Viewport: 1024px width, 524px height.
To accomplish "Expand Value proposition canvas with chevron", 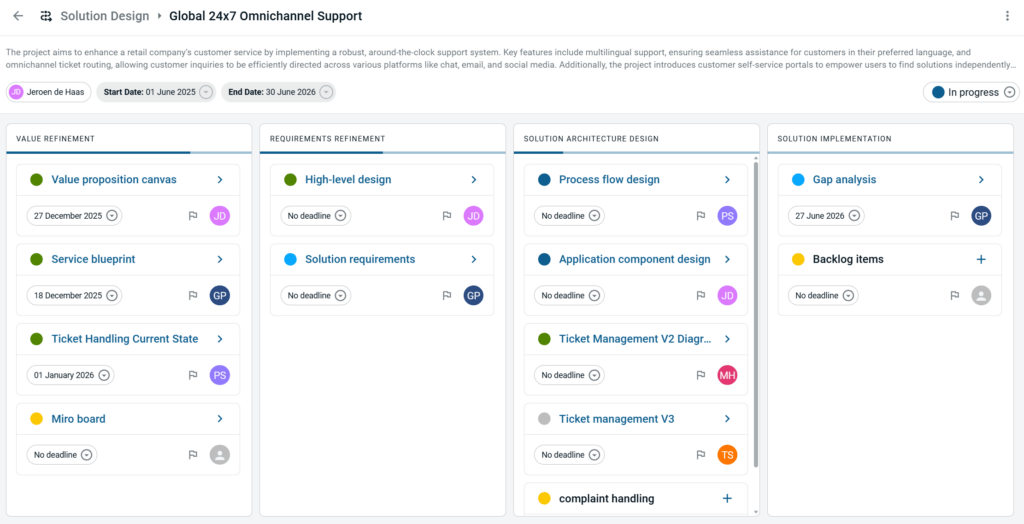I will click(x=220, y=180).
